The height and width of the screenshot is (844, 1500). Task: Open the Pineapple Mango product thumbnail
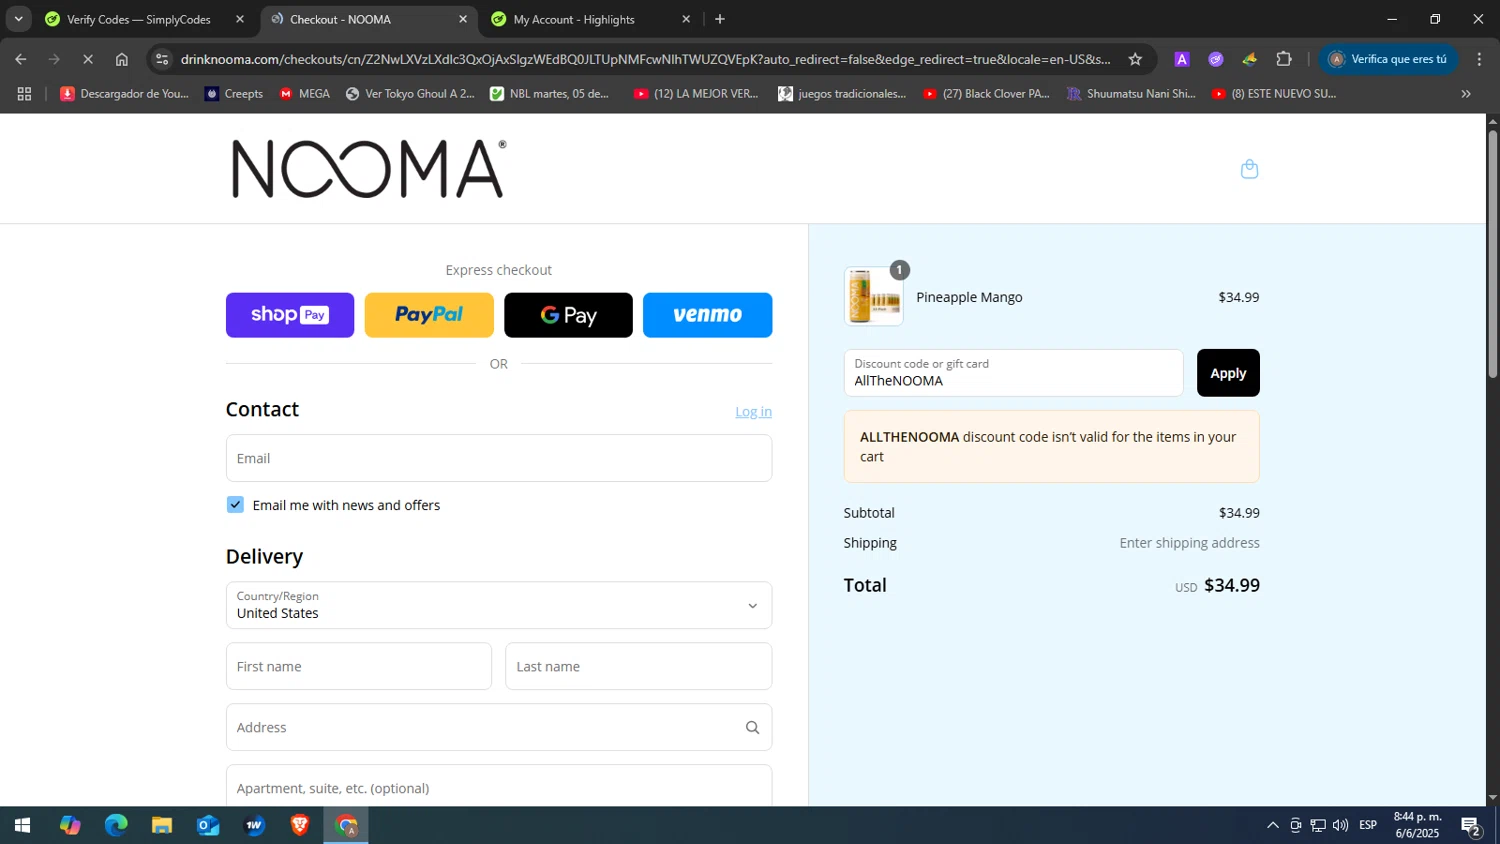pos(874,296)
